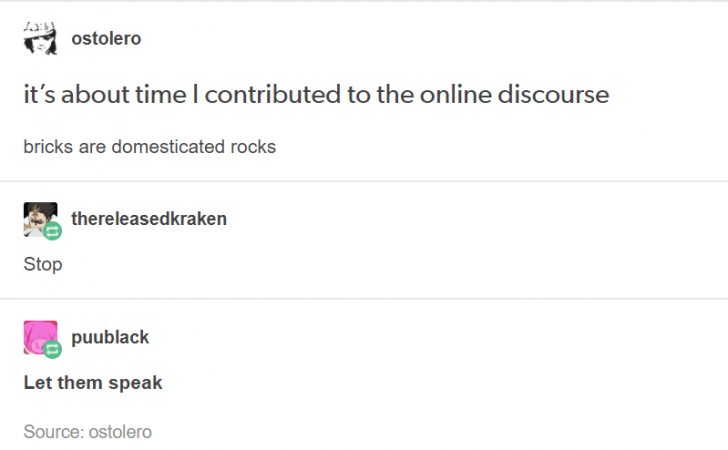This screenshot has height=450, width=728.
Task: Visit thereleasedkraken's blog via username
Action: 149,218
